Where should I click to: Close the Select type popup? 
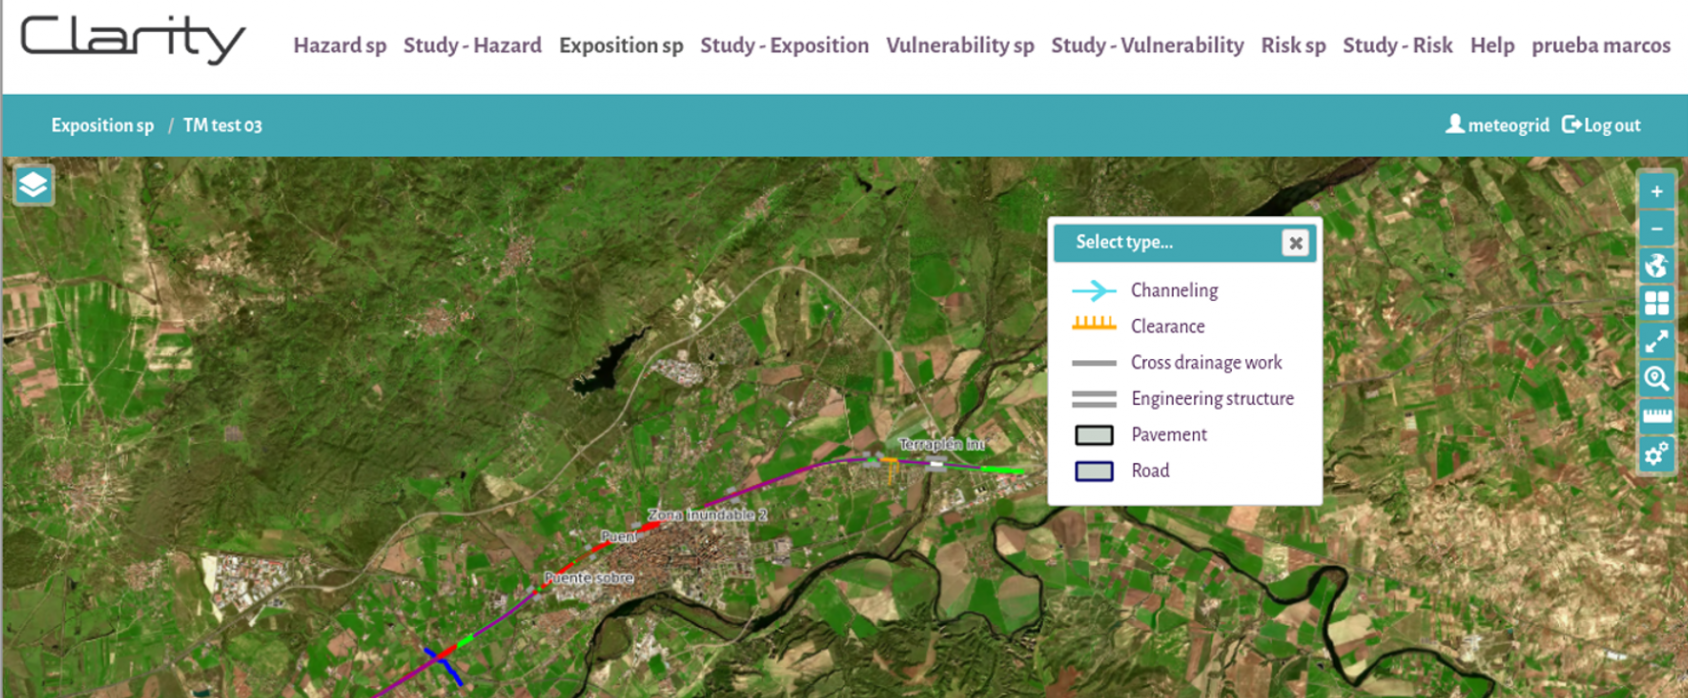pos(1295,243)
